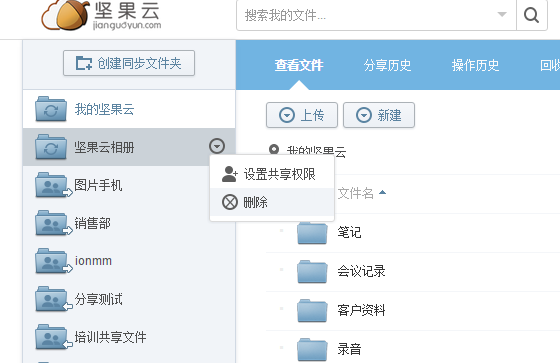Viewport: 560px width, 363px height.
Task: Click the 创建同步文件夹 button
Action: [129, 63]
